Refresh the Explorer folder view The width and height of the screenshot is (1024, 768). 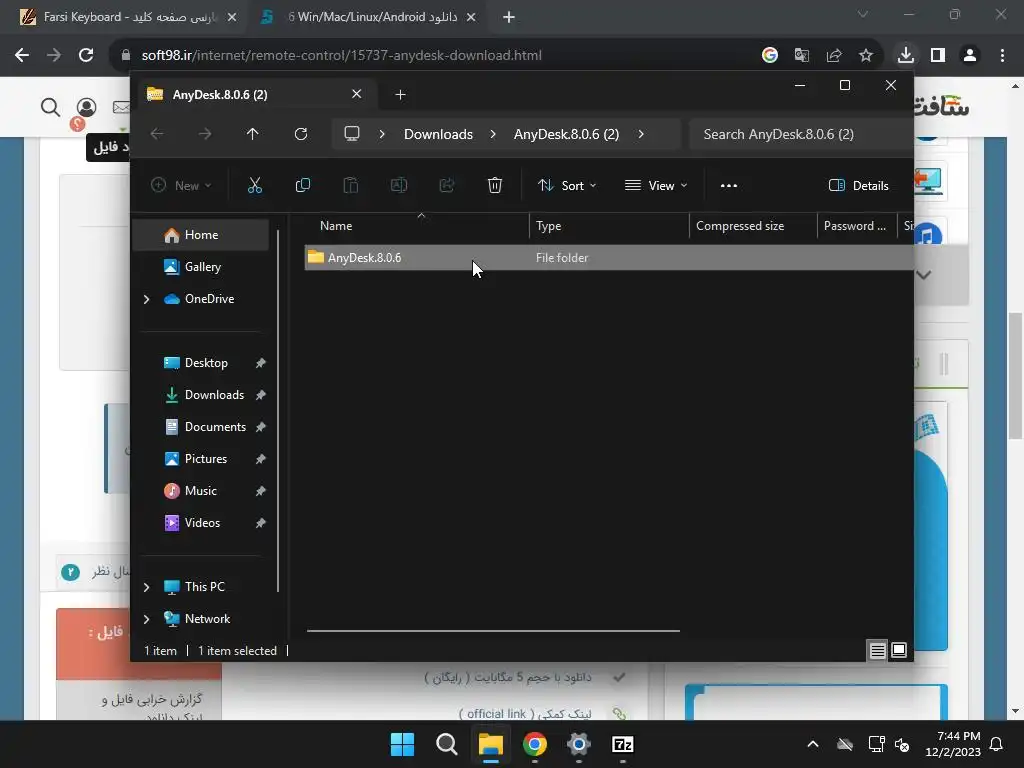[301, 134]
